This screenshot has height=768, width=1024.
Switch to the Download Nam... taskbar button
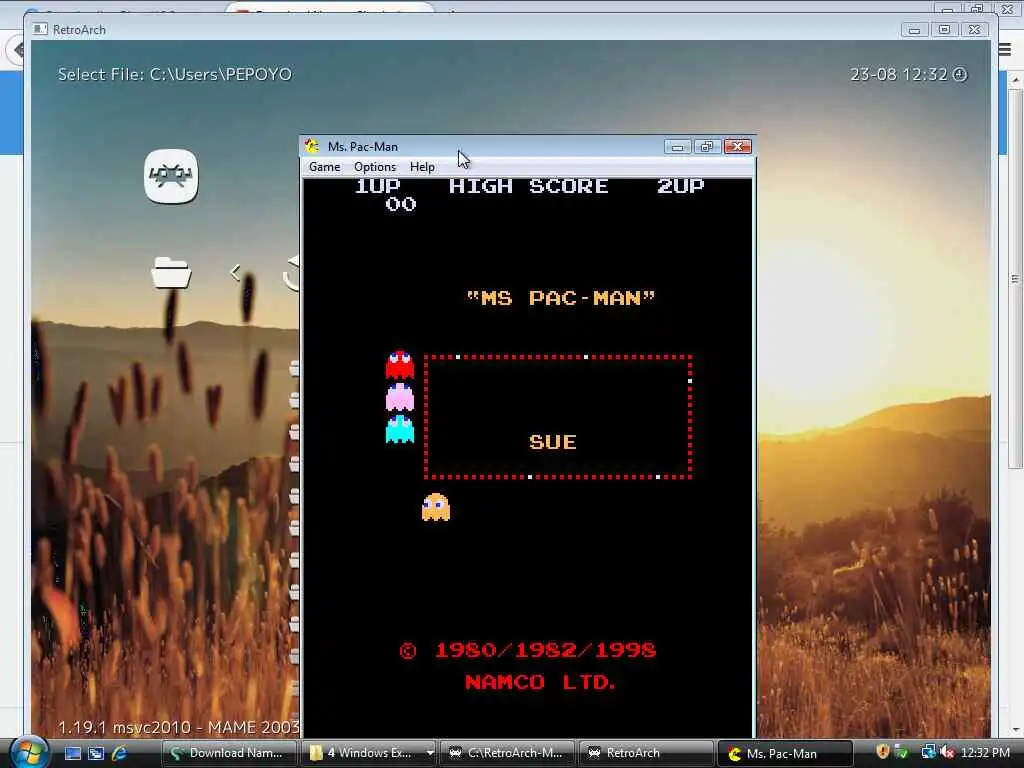(229, 753)
